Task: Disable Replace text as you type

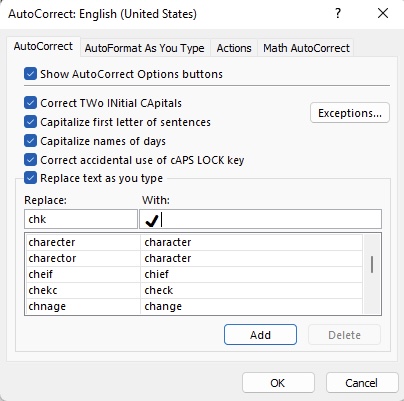Action: pyautogui.click(x=30, y=178)
